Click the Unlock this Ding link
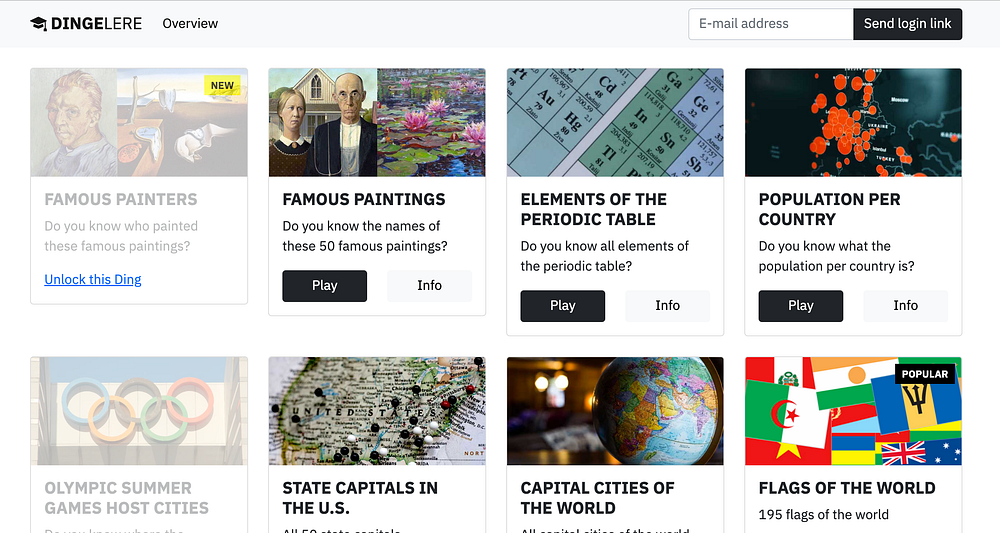This screenshot has width=1000, height=533. (x=93, y=280)
